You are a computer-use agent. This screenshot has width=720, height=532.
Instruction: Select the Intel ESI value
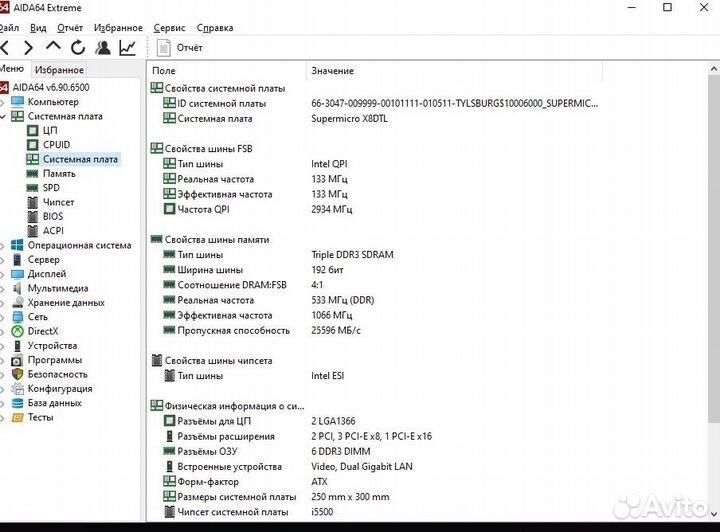[327, 376]
